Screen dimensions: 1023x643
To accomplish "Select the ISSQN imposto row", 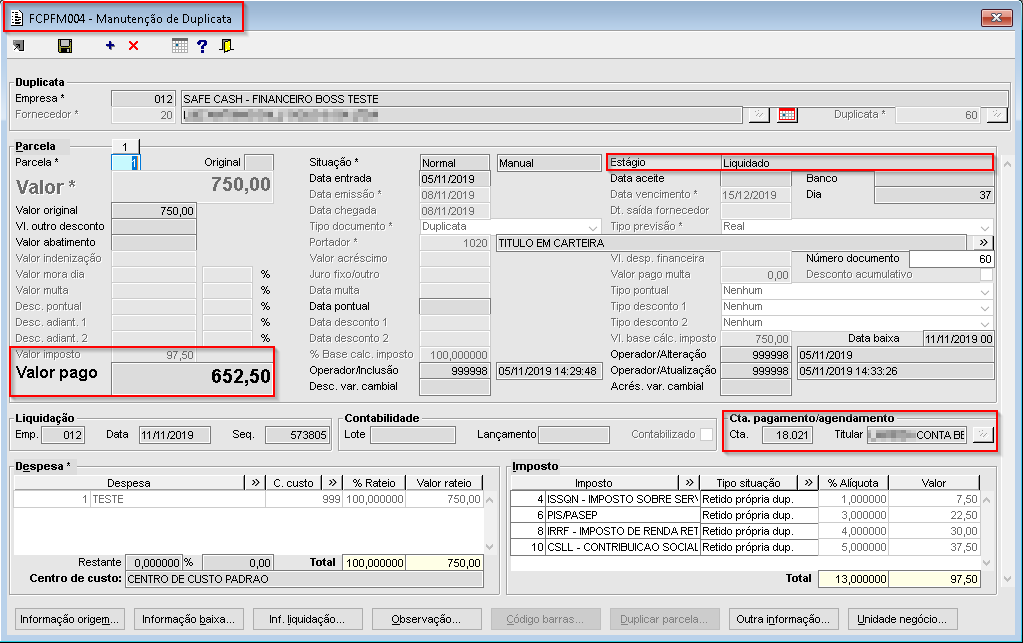I will [x=745, y=500].
